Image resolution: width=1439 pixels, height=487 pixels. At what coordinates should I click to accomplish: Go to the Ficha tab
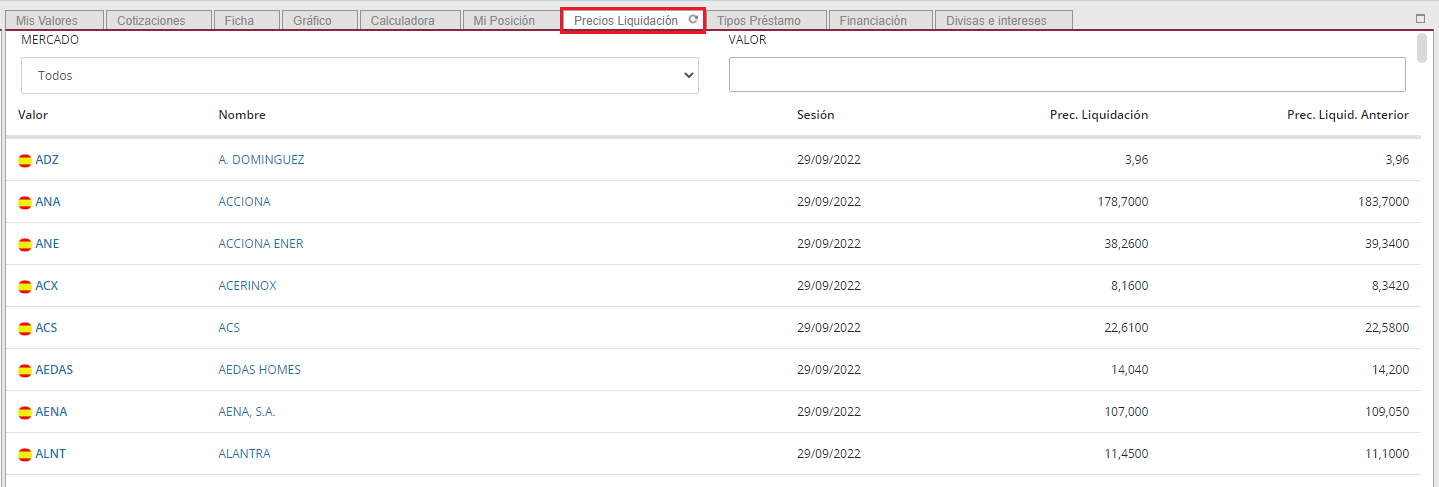tap(246, 20)
